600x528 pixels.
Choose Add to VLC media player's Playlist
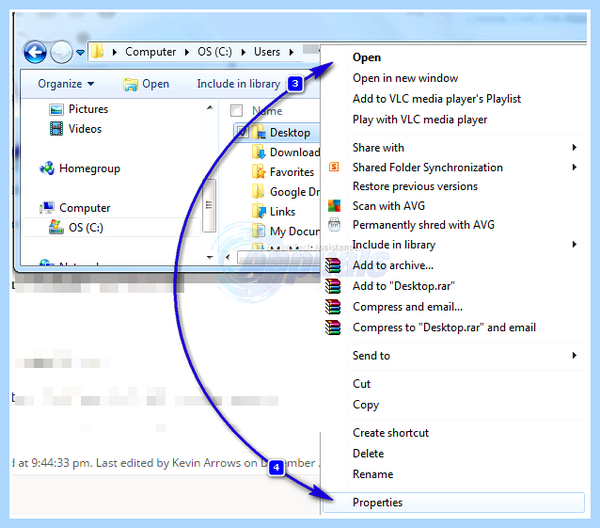pos(437,99)
